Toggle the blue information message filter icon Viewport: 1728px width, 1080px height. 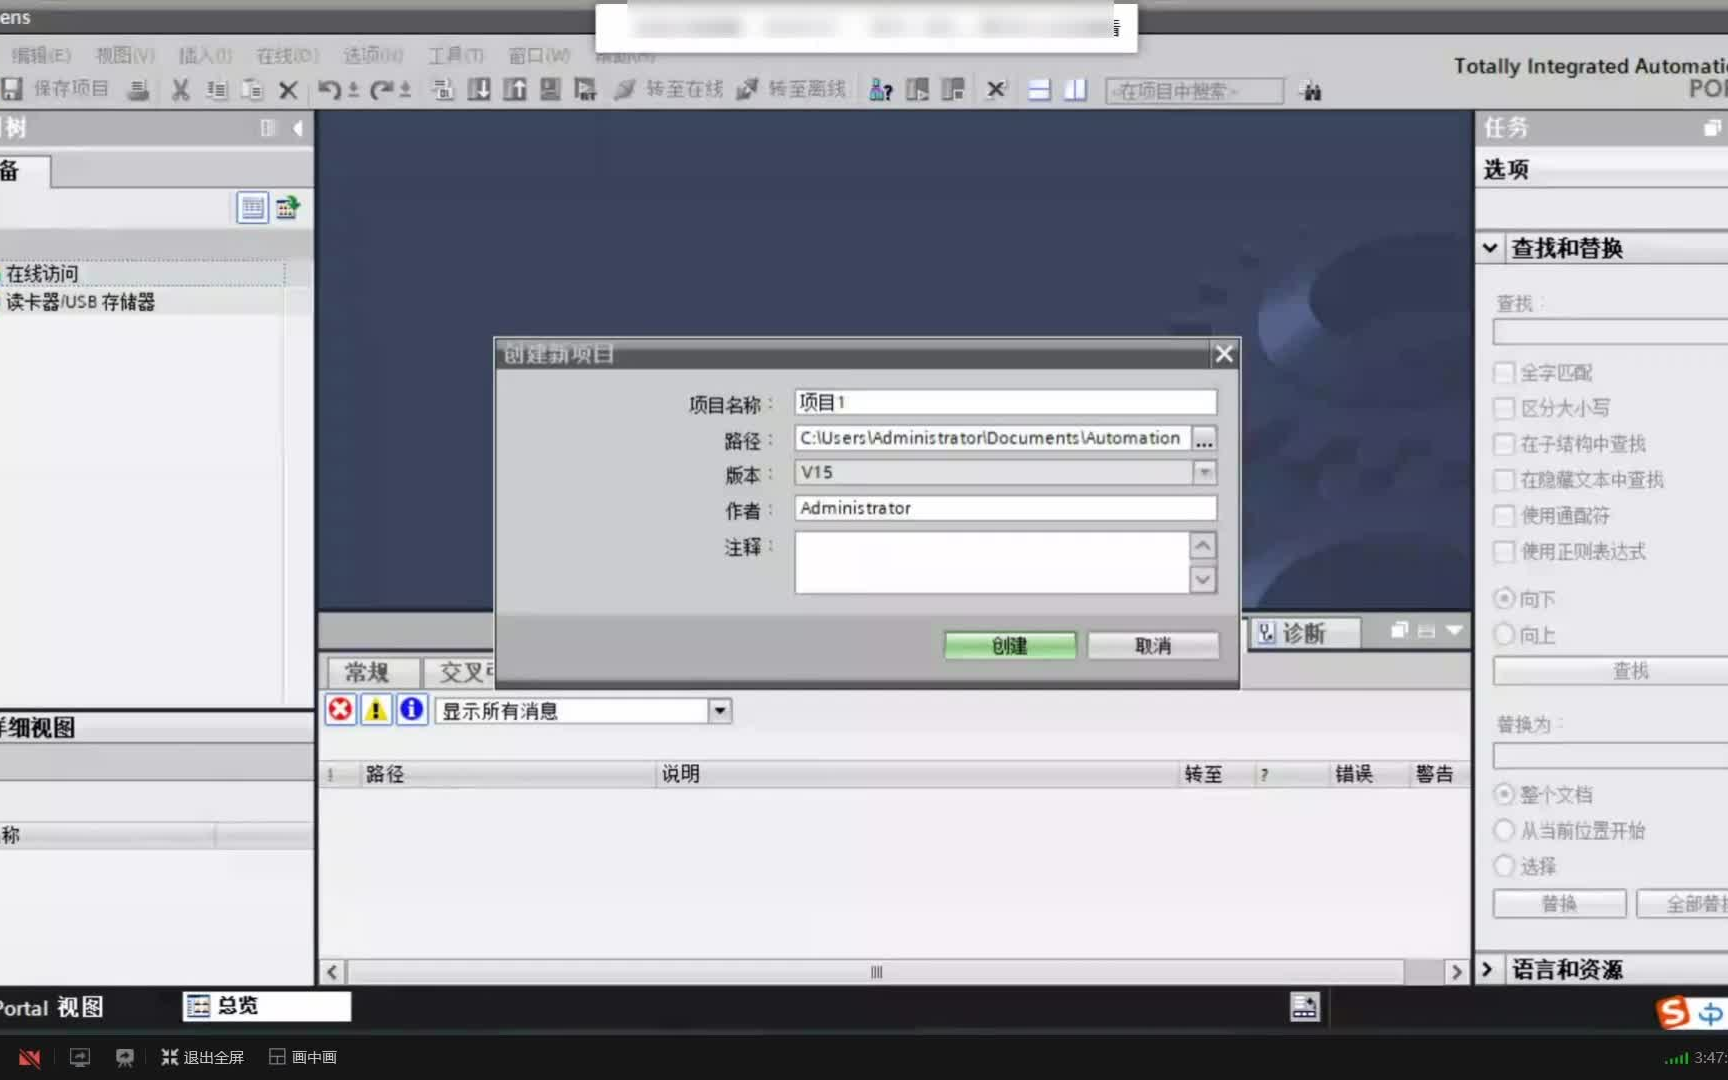[x=411, y=710]
